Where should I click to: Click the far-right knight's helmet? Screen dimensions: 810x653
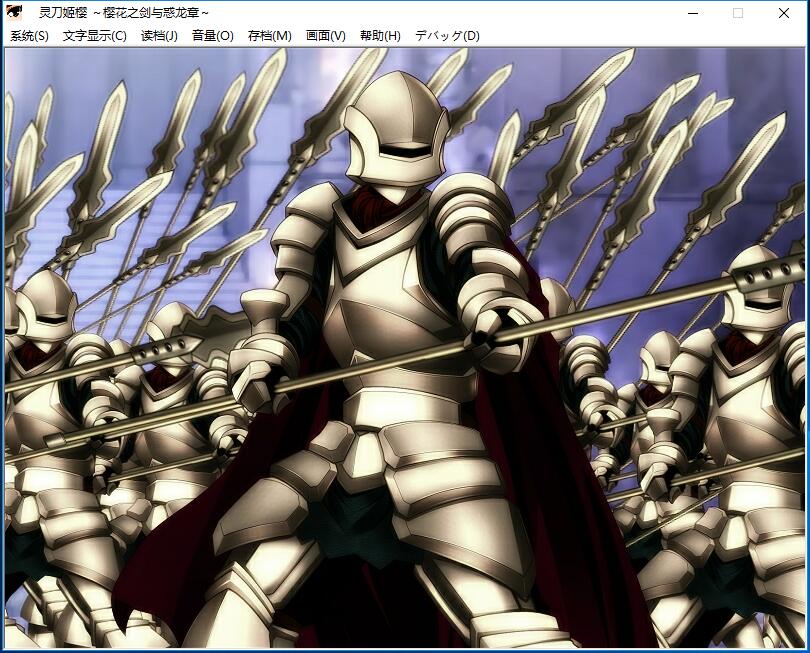[x=758, y=288]
